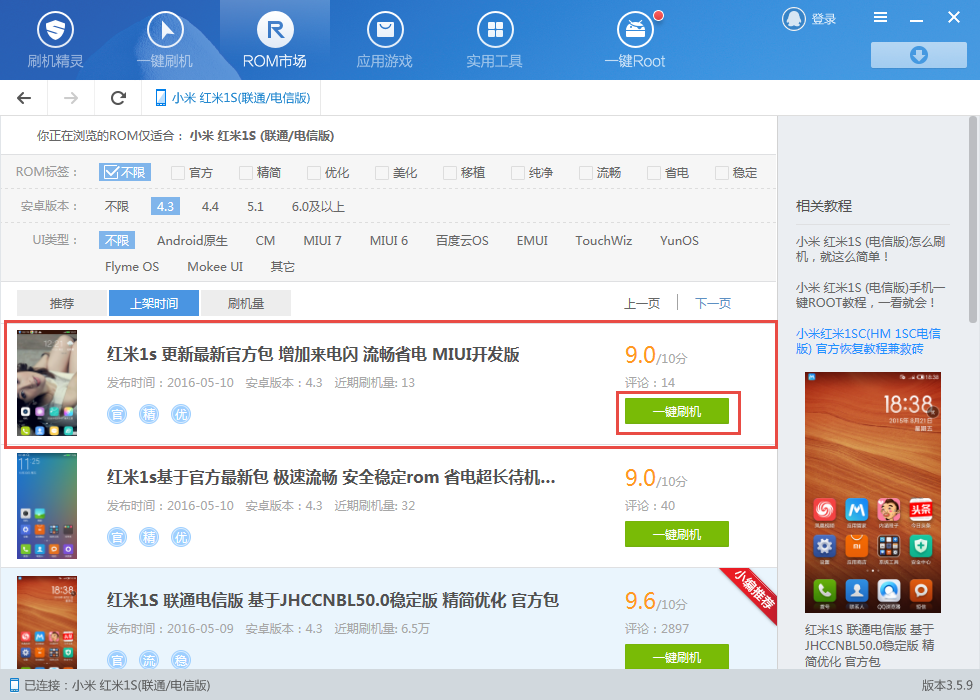Open the 实用工具 grid icon

click(495, 29)
